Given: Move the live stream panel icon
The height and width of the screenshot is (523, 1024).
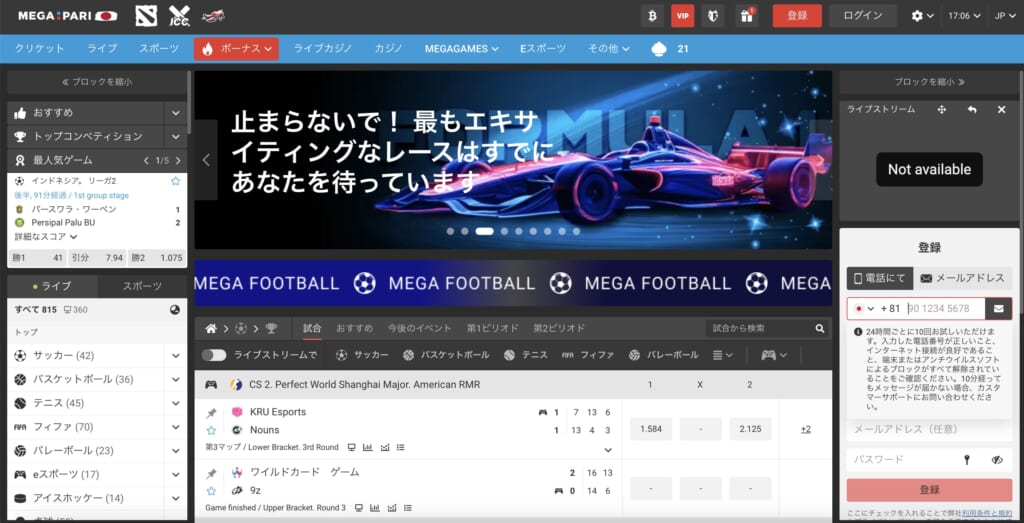Looking at the screenshot, I should (x=941, y=110).
